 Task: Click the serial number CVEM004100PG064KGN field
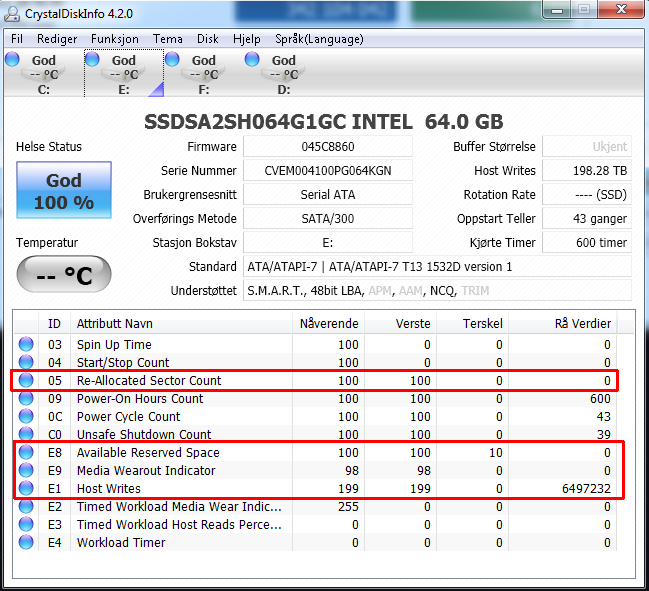(328, 171)
